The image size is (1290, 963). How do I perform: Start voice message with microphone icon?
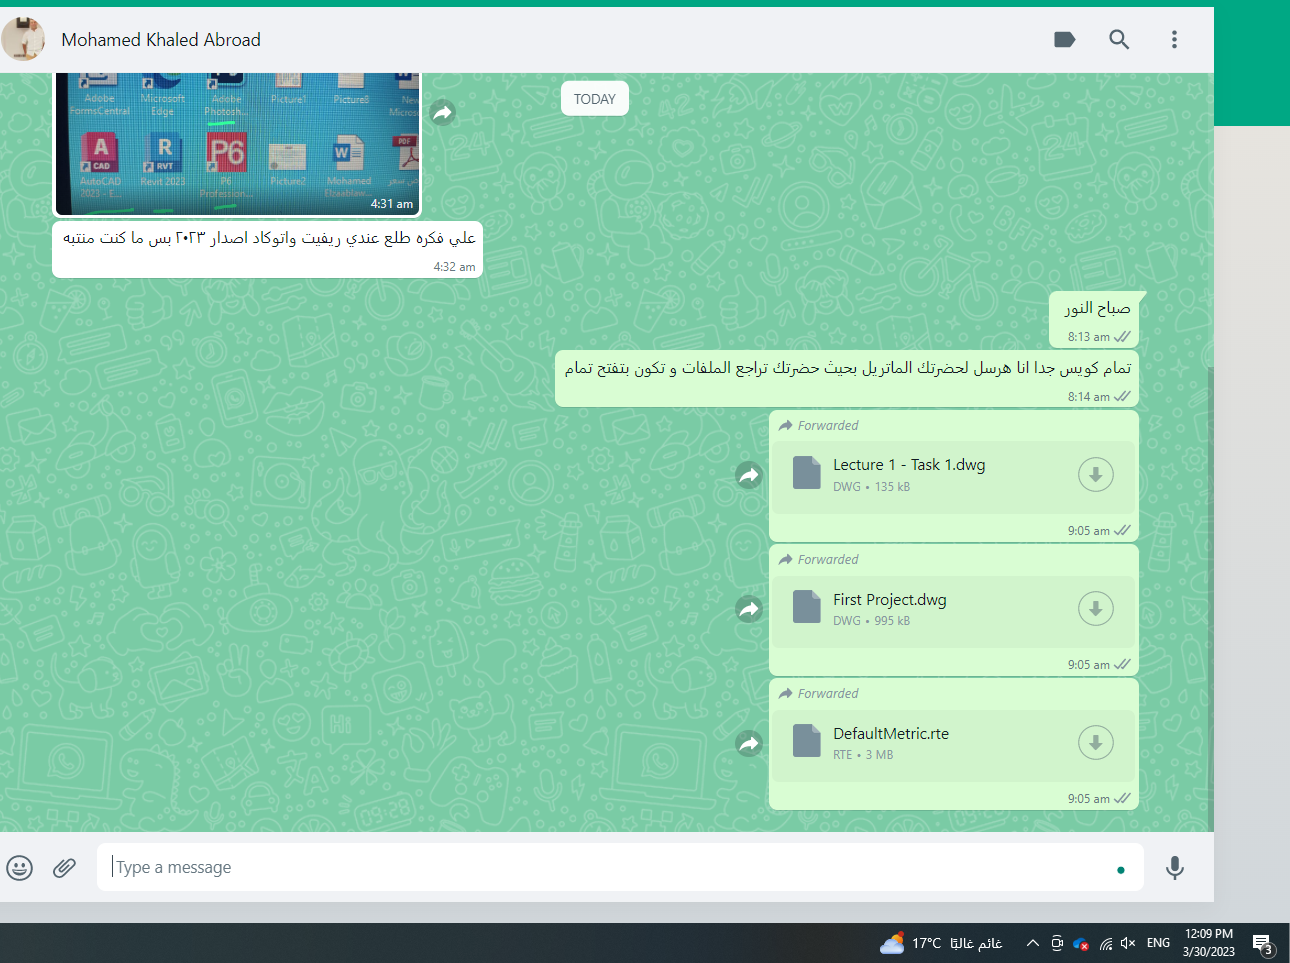tap(1175, 867)
